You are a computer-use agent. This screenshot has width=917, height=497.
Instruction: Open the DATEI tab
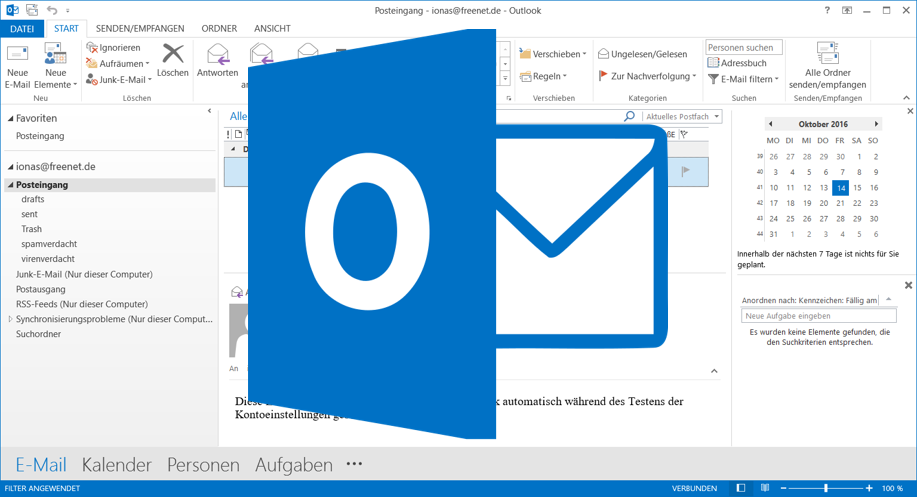22,29
